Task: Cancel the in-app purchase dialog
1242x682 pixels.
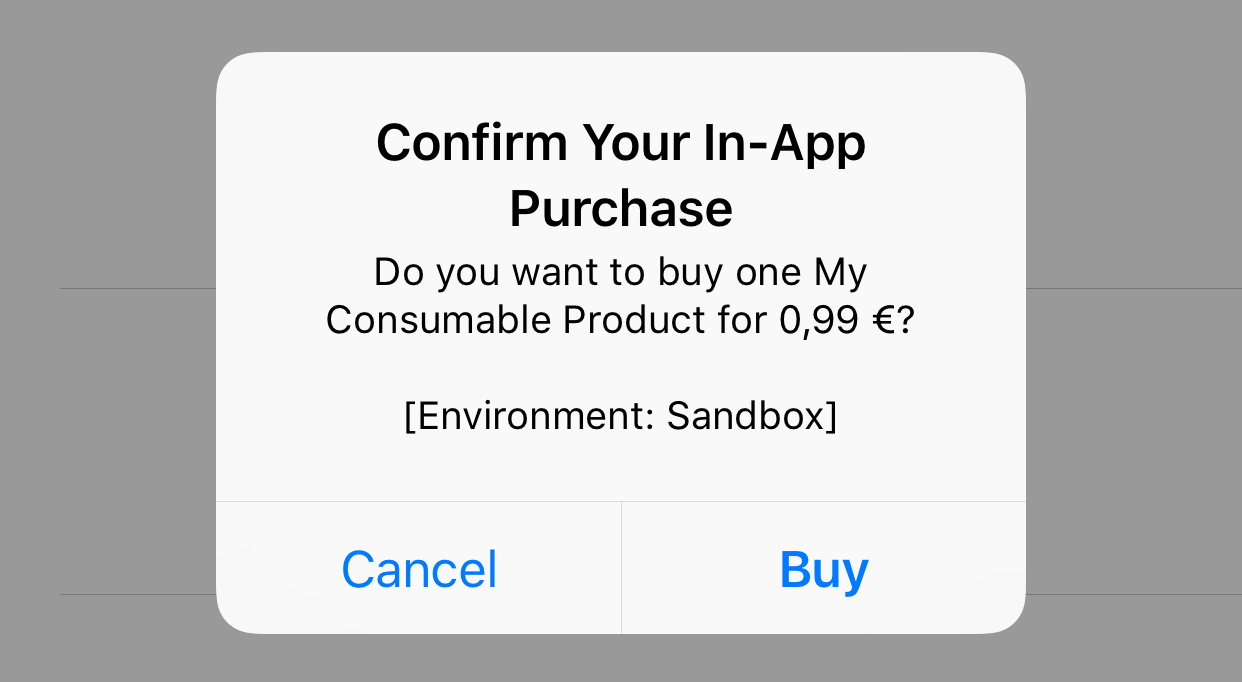Action: 419,568
